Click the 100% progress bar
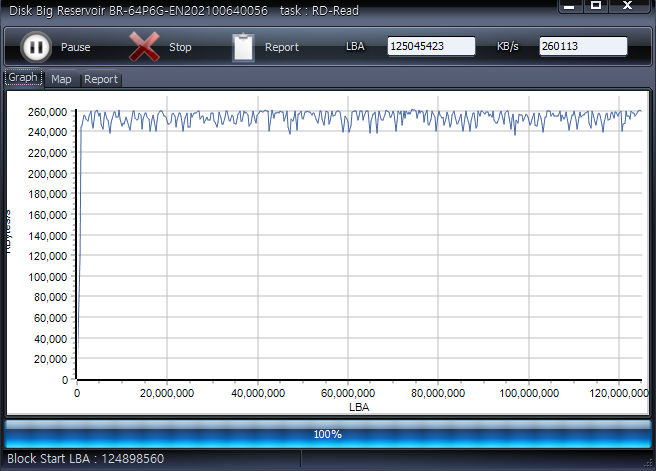656x471 pixels. (328, 434)
